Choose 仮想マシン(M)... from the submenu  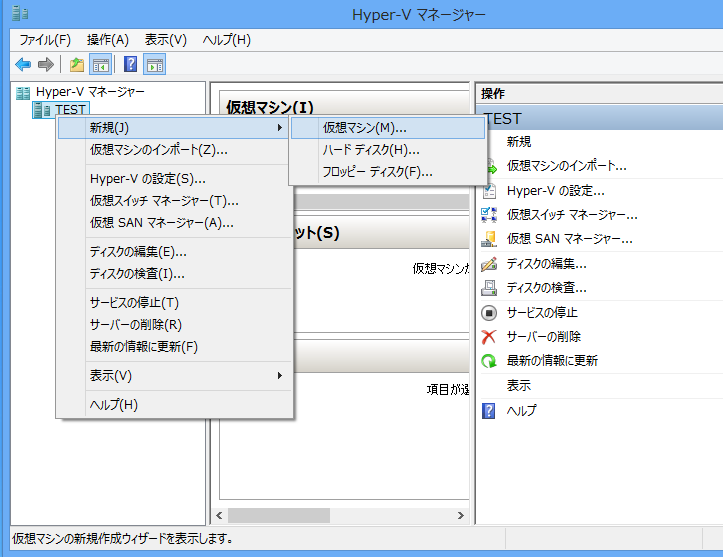(x=388, y=128)
